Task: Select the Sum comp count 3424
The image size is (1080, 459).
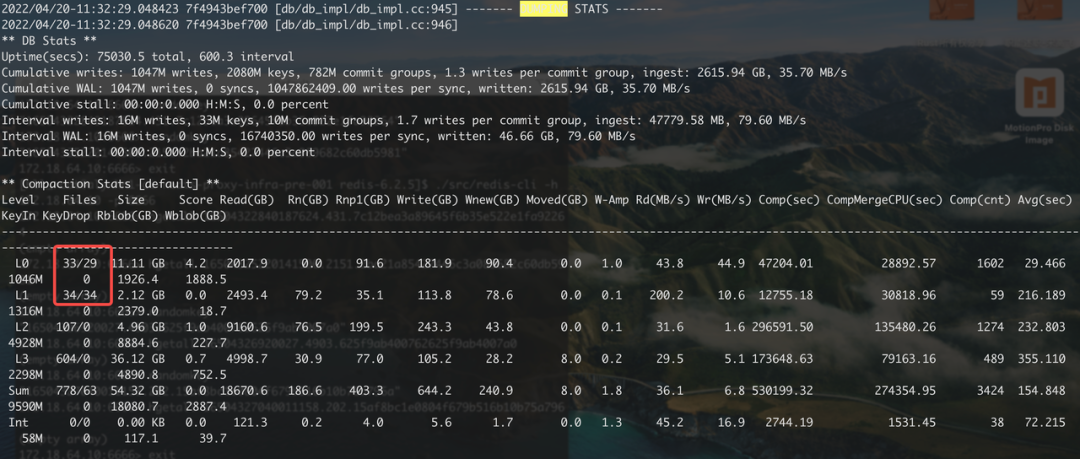Action: [x=990, y=390]
